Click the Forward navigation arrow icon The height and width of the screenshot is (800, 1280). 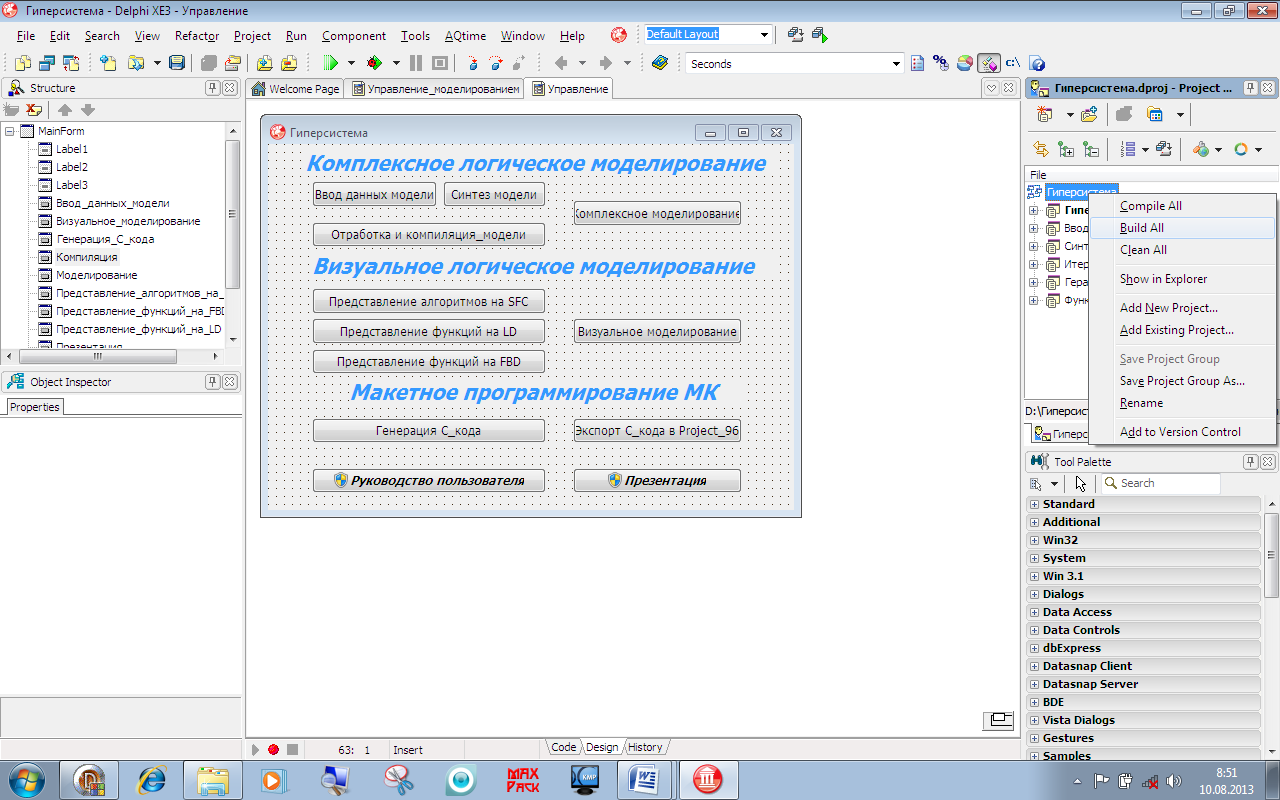click(605, 63)
